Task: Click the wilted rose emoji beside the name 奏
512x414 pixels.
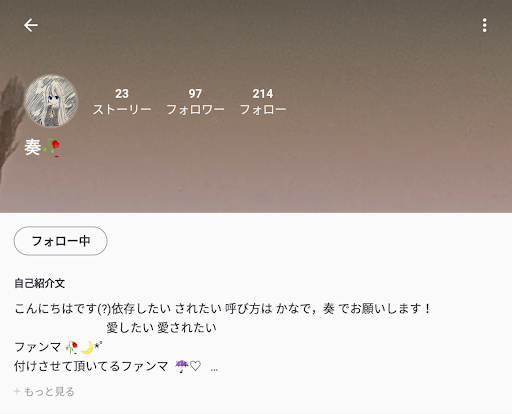Action: pos(51,148)
